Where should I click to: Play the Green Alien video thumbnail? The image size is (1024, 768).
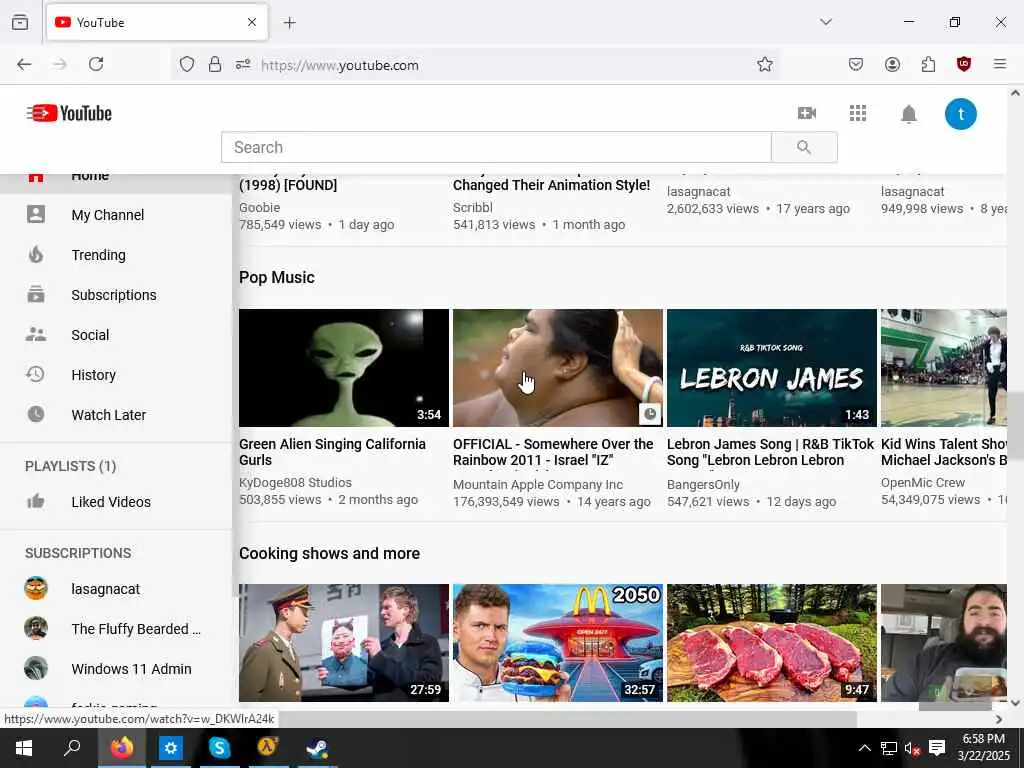point(344,368)
